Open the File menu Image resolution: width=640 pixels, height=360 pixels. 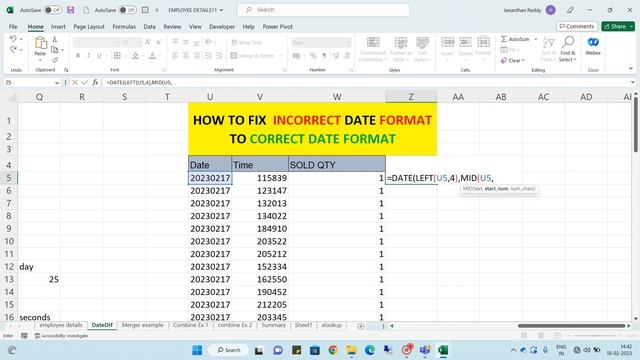[13, 27]
